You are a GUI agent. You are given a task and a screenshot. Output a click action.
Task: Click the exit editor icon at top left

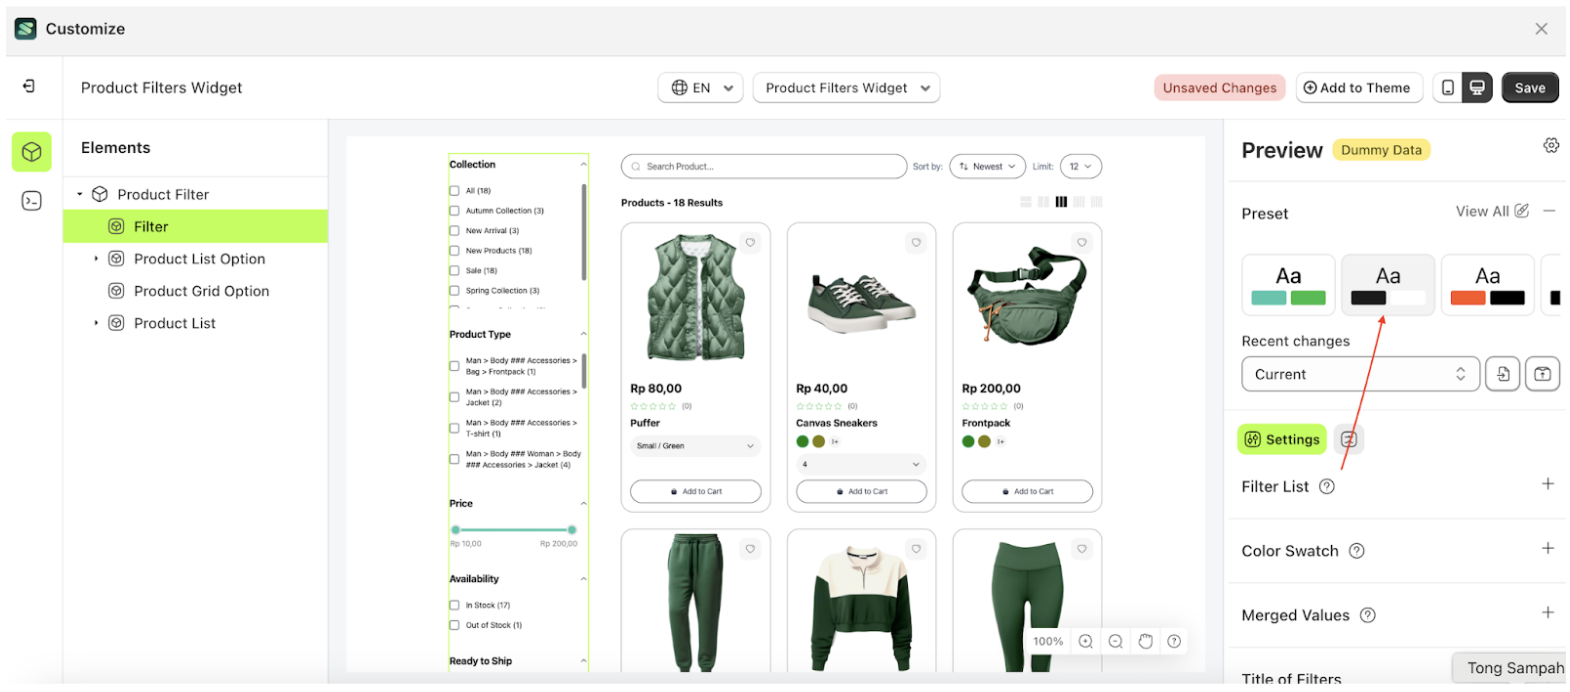click(29, 87)
